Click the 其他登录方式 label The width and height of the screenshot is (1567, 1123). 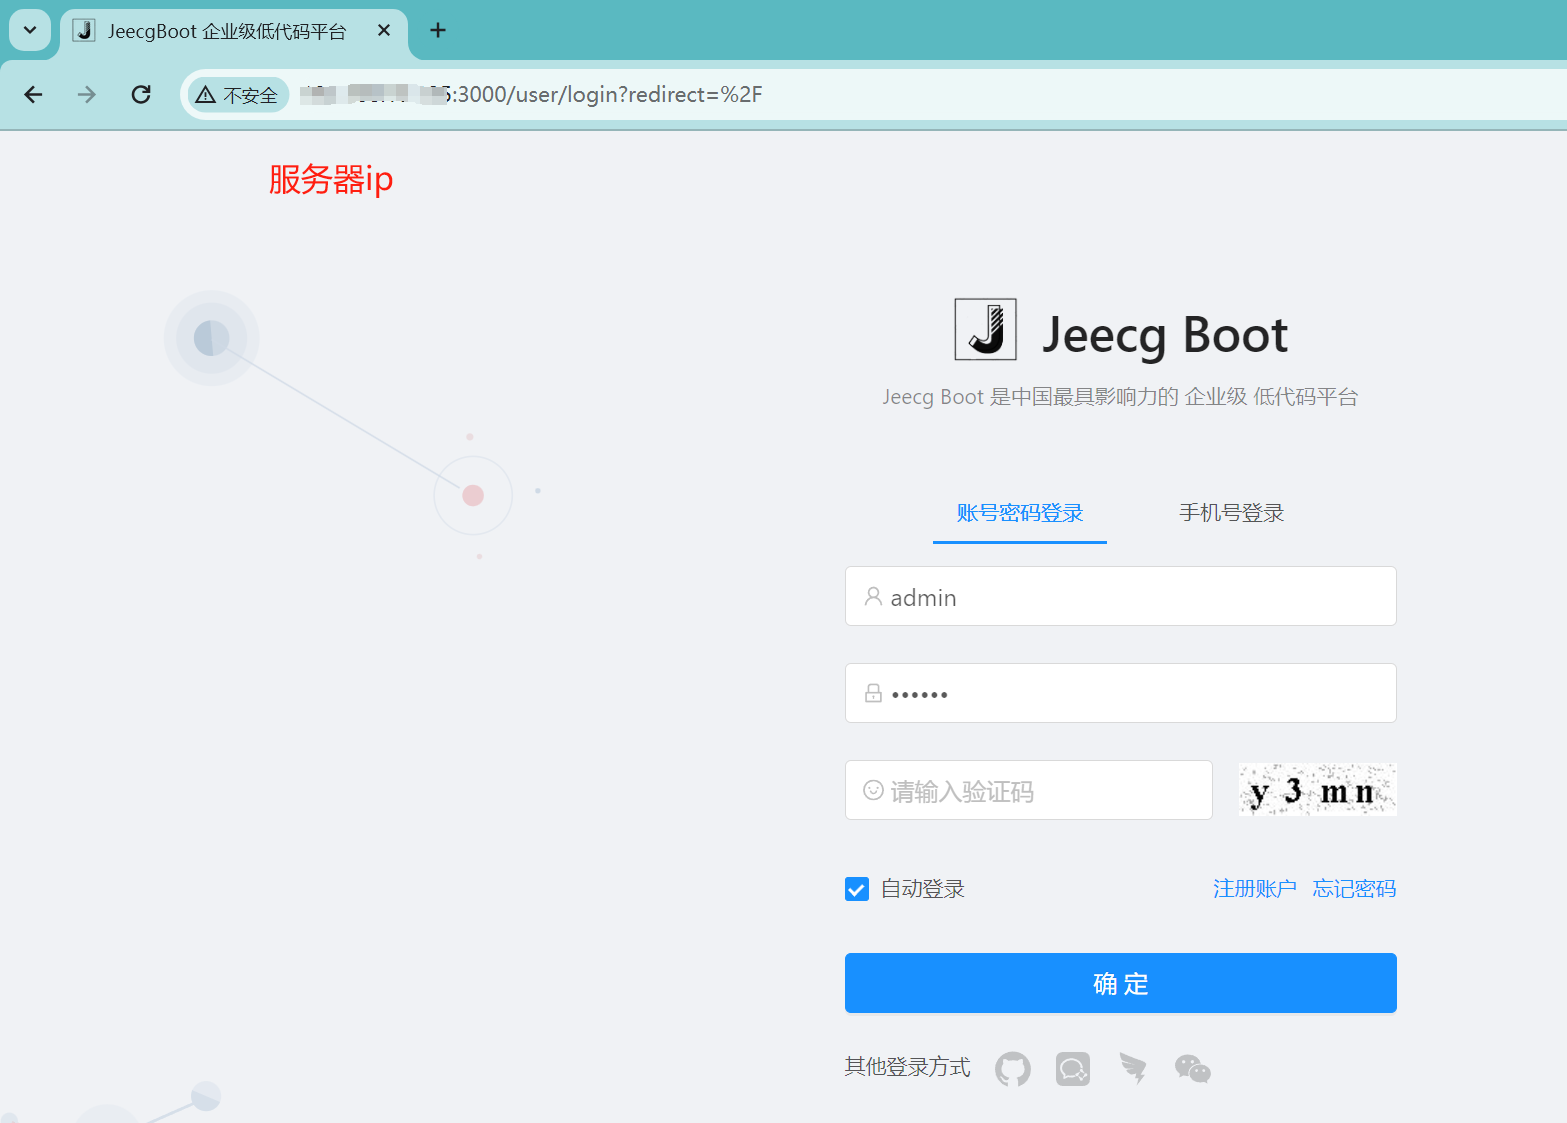pyautogui.click(x=907, y=1067)
